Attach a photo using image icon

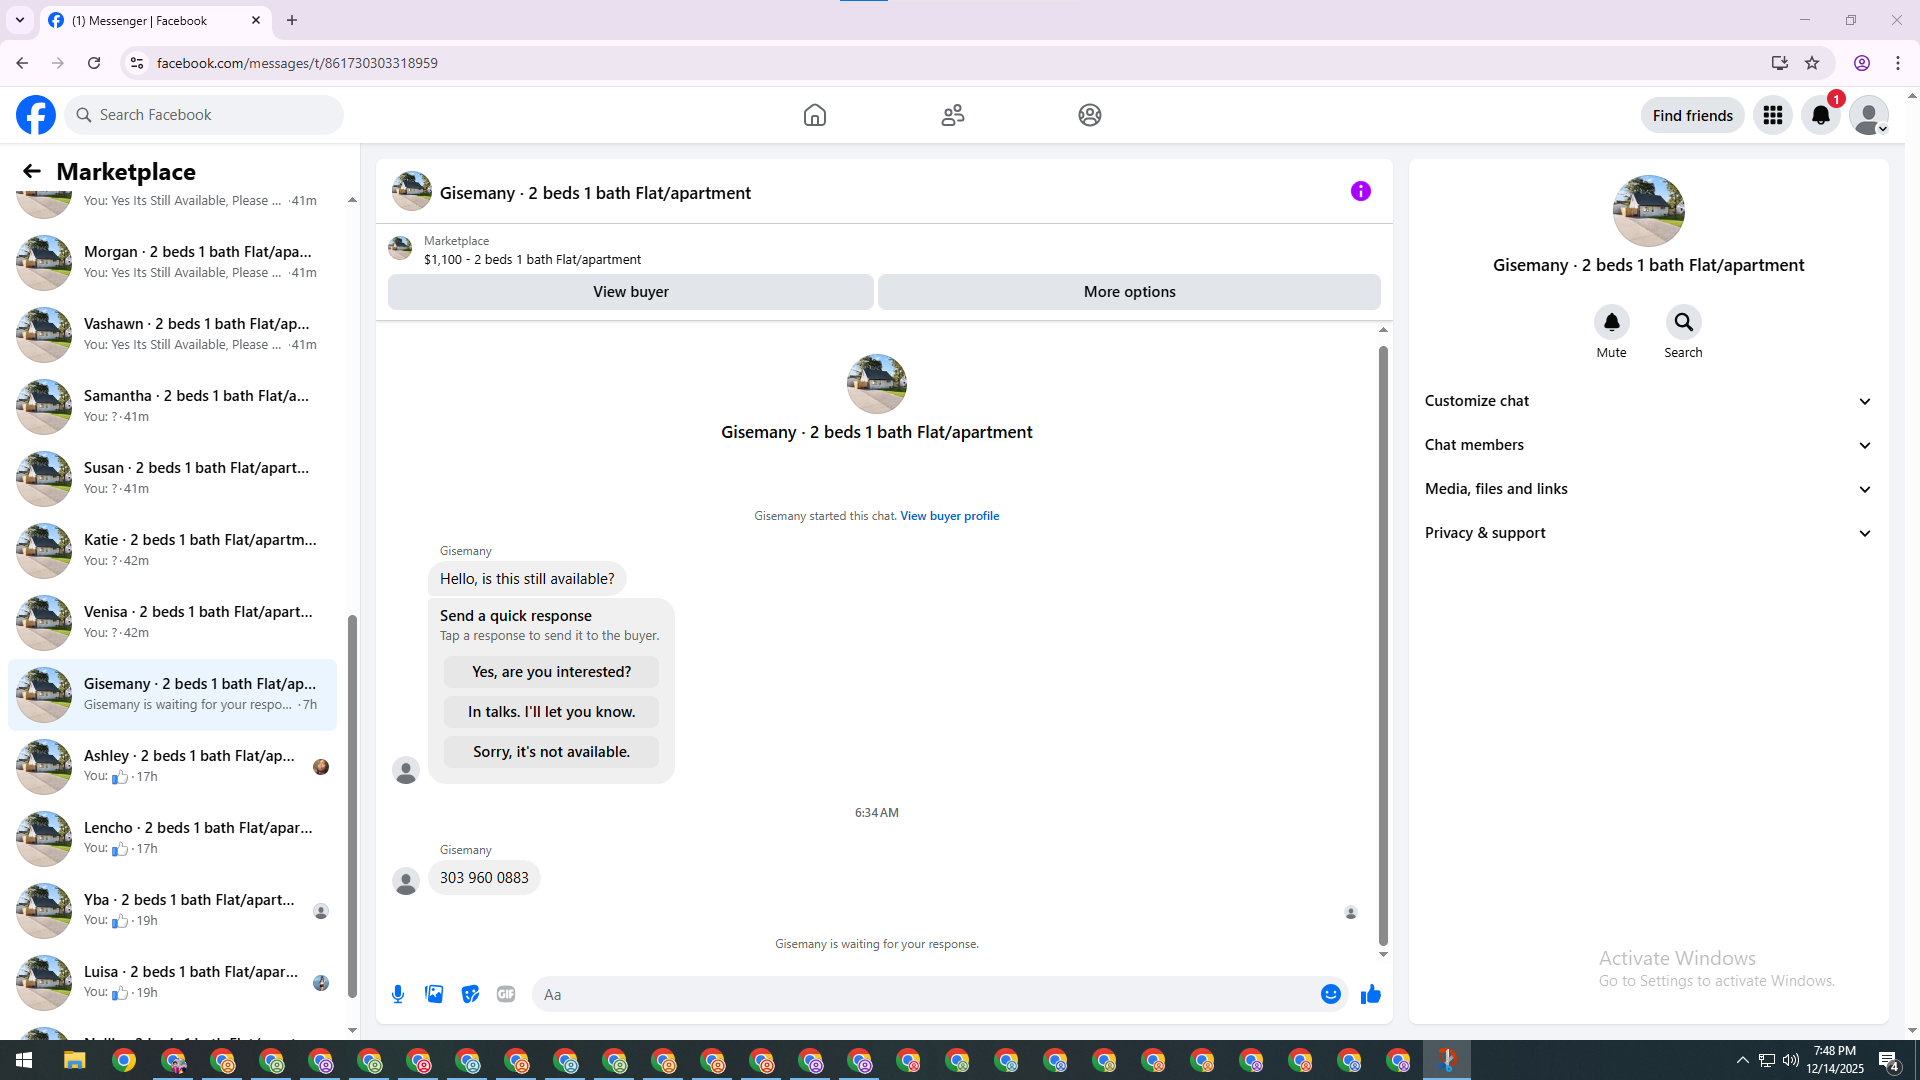click(x=434, y=994)
